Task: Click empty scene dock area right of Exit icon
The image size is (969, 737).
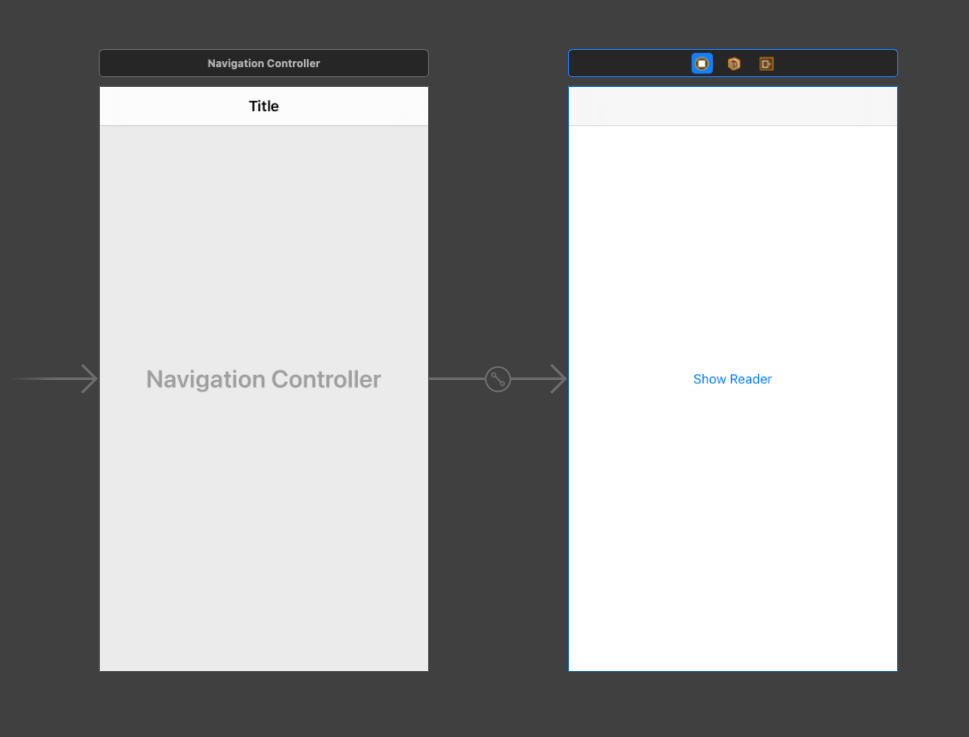Action: click(x=840, y=64)
